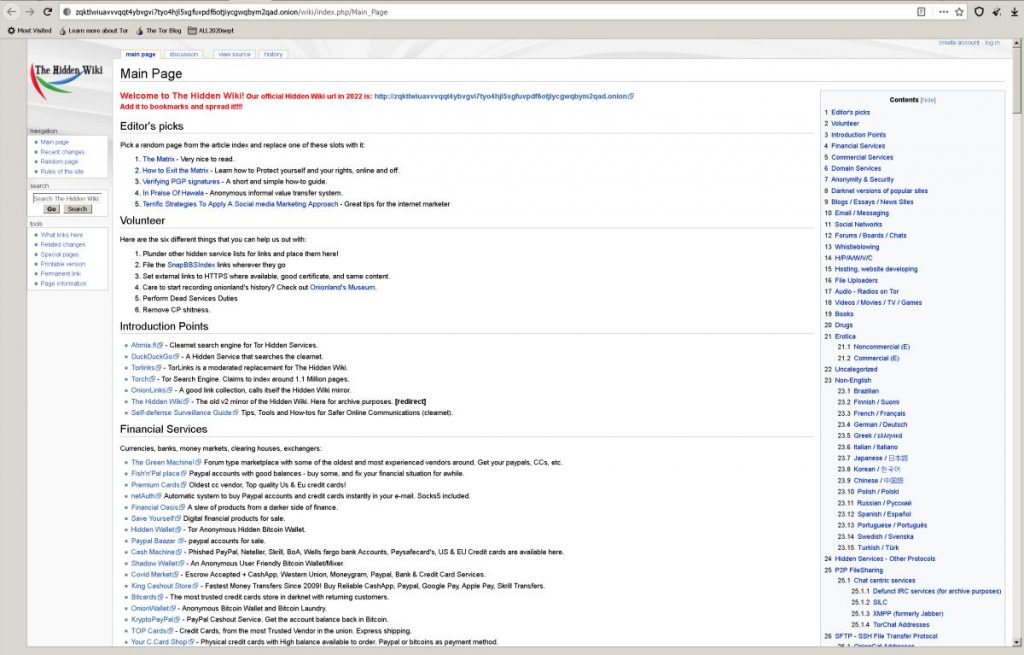Click the New Identity broom icon
The height and width of the screenshot is (655, 1024).
coord(997,12)
